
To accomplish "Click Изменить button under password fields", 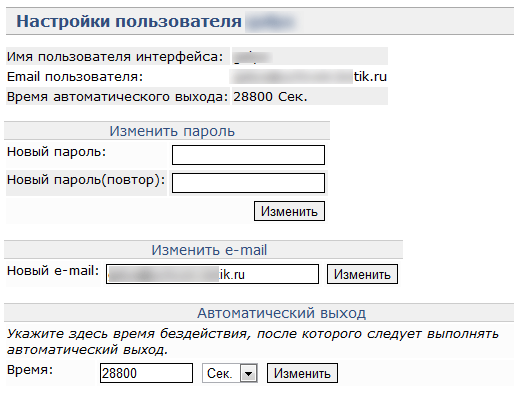I will tap(289, 211).
